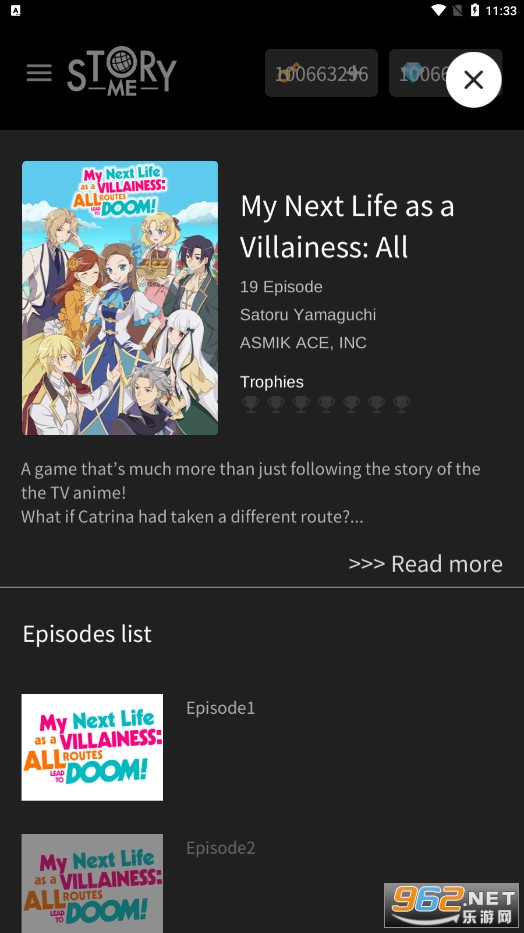Image resolution: width=524 pixels, height=933 pixels.
Task: Select the Episode1 label
Action: (x=221, y=708)
